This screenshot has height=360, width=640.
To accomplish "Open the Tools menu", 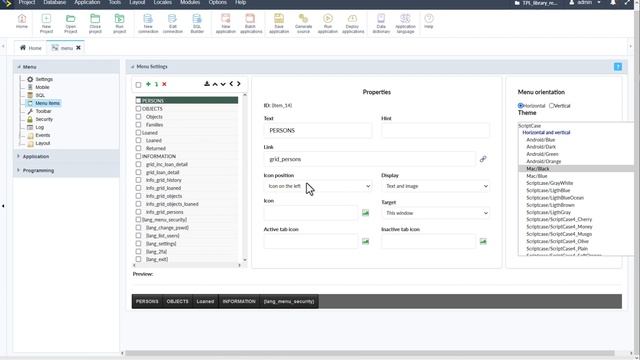I will (x=115, y=2).
